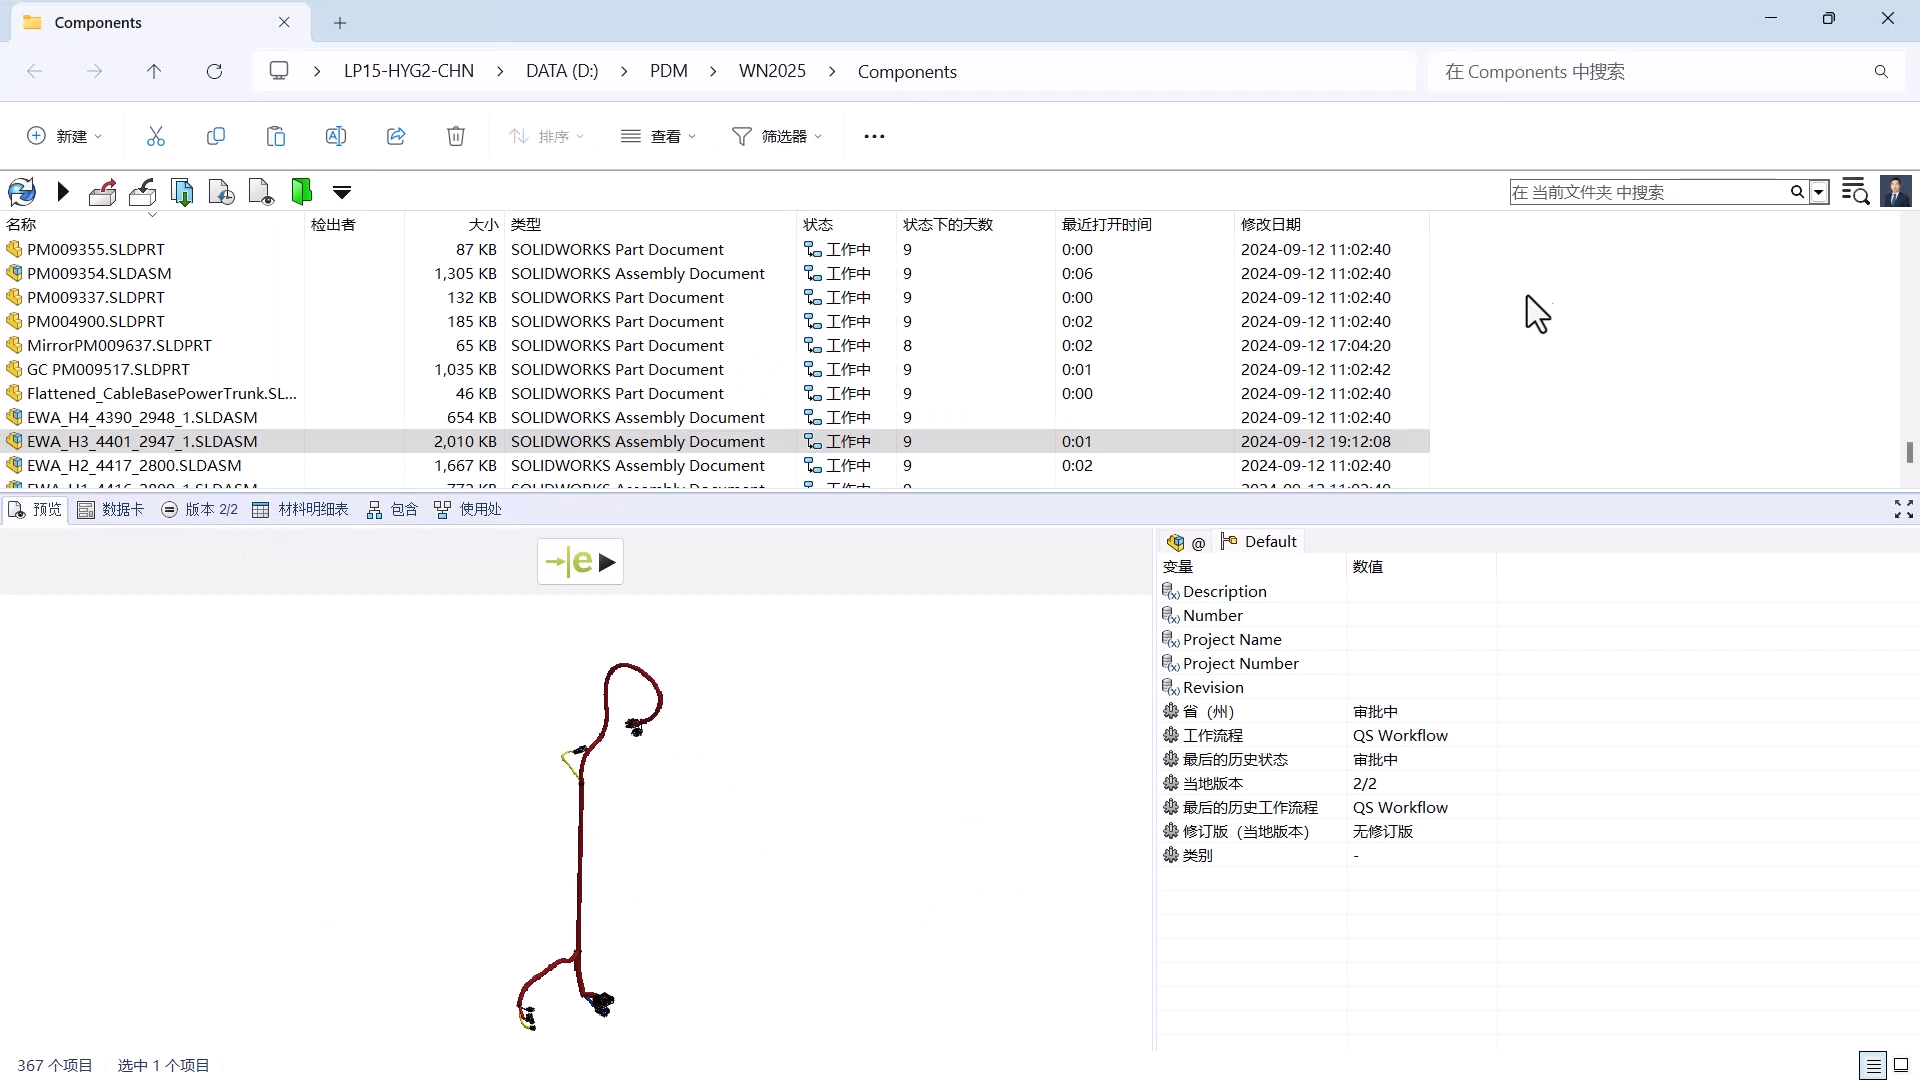Switch to large thumbnails view icon in the status bar
1920x1080 pixels.
[x=1901, y=1066]
